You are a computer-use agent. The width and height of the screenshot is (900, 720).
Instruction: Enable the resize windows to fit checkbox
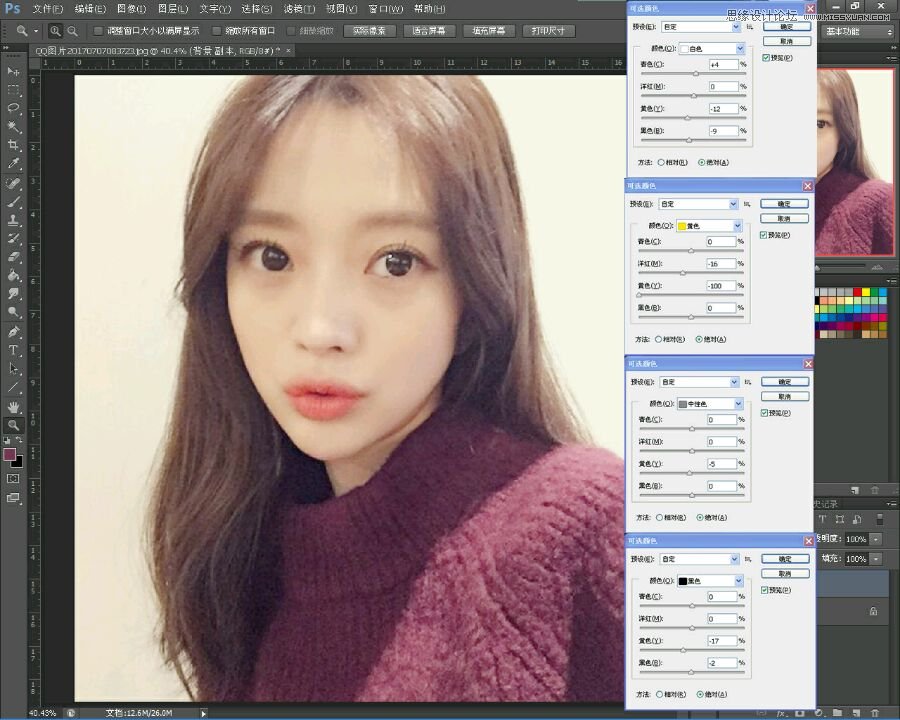pos(98,31)
